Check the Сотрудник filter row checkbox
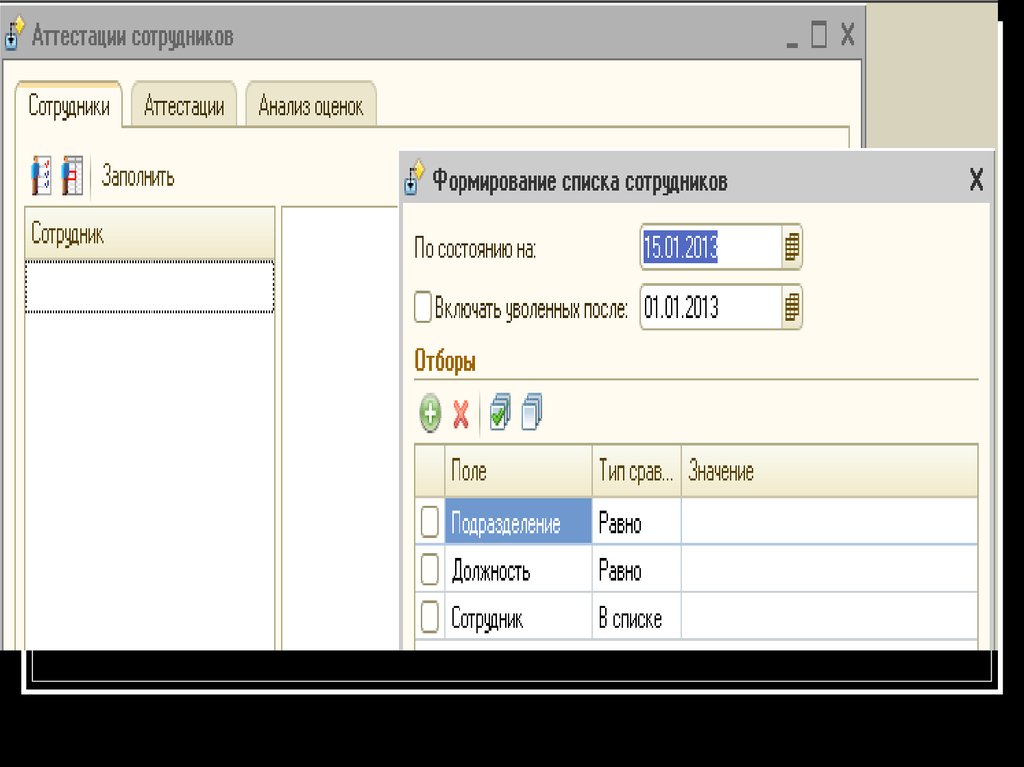The image size is (1024, 767). click(x=430, y=618)
